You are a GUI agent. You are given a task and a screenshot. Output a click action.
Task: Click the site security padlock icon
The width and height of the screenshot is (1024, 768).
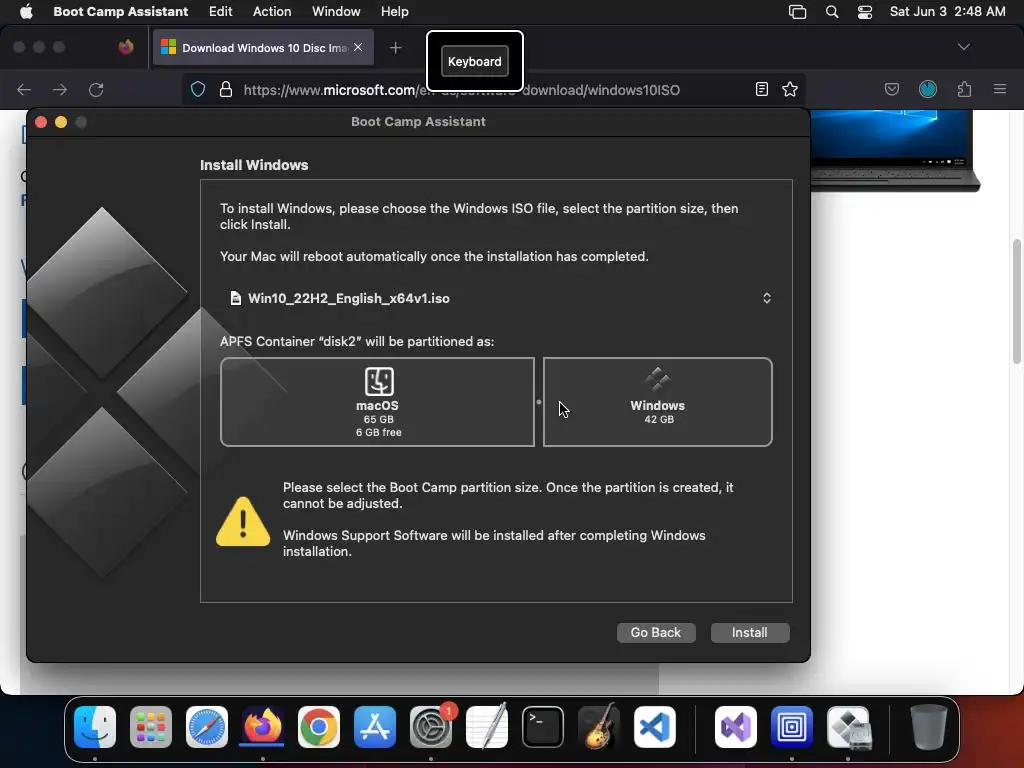[226, 89]
